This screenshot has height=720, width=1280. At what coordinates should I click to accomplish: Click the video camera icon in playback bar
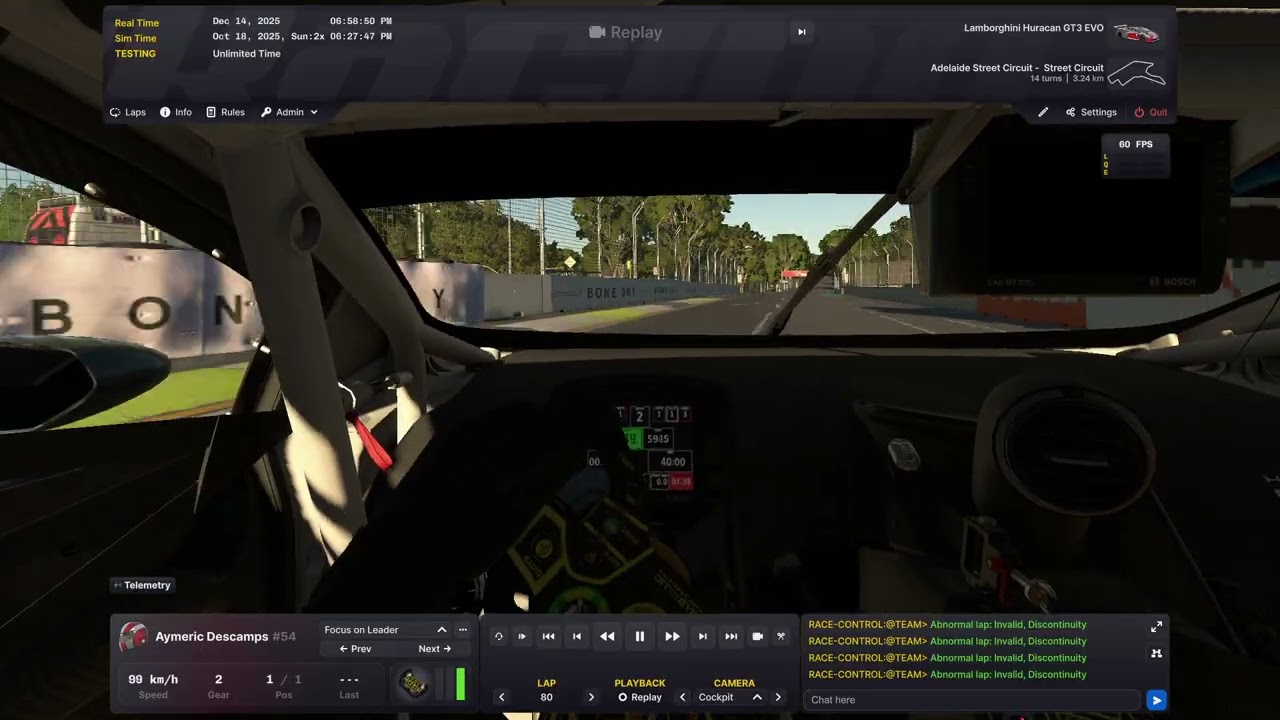click(758, 636)
